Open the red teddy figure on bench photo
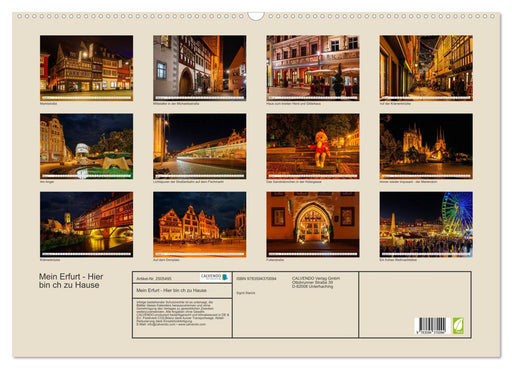This screenshot has height=369, width=512. click(313, 146)
